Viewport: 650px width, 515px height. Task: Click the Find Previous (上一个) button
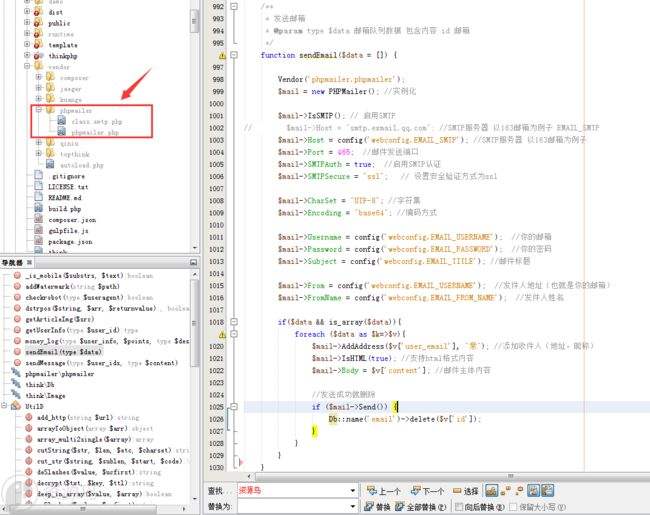point(383,491)
